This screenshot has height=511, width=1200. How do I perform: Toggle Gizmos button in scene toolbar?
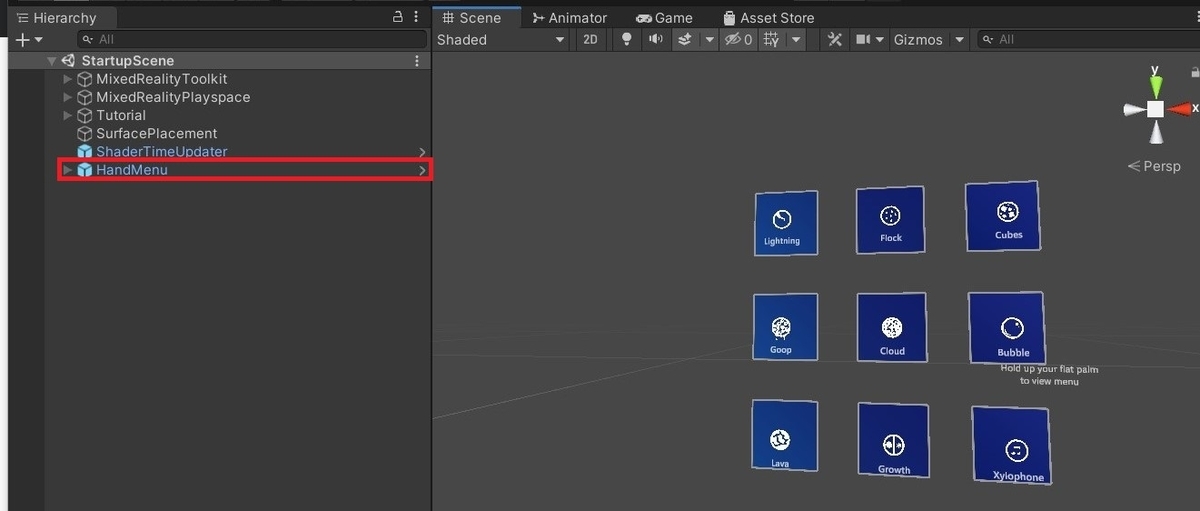pos(918,40)
